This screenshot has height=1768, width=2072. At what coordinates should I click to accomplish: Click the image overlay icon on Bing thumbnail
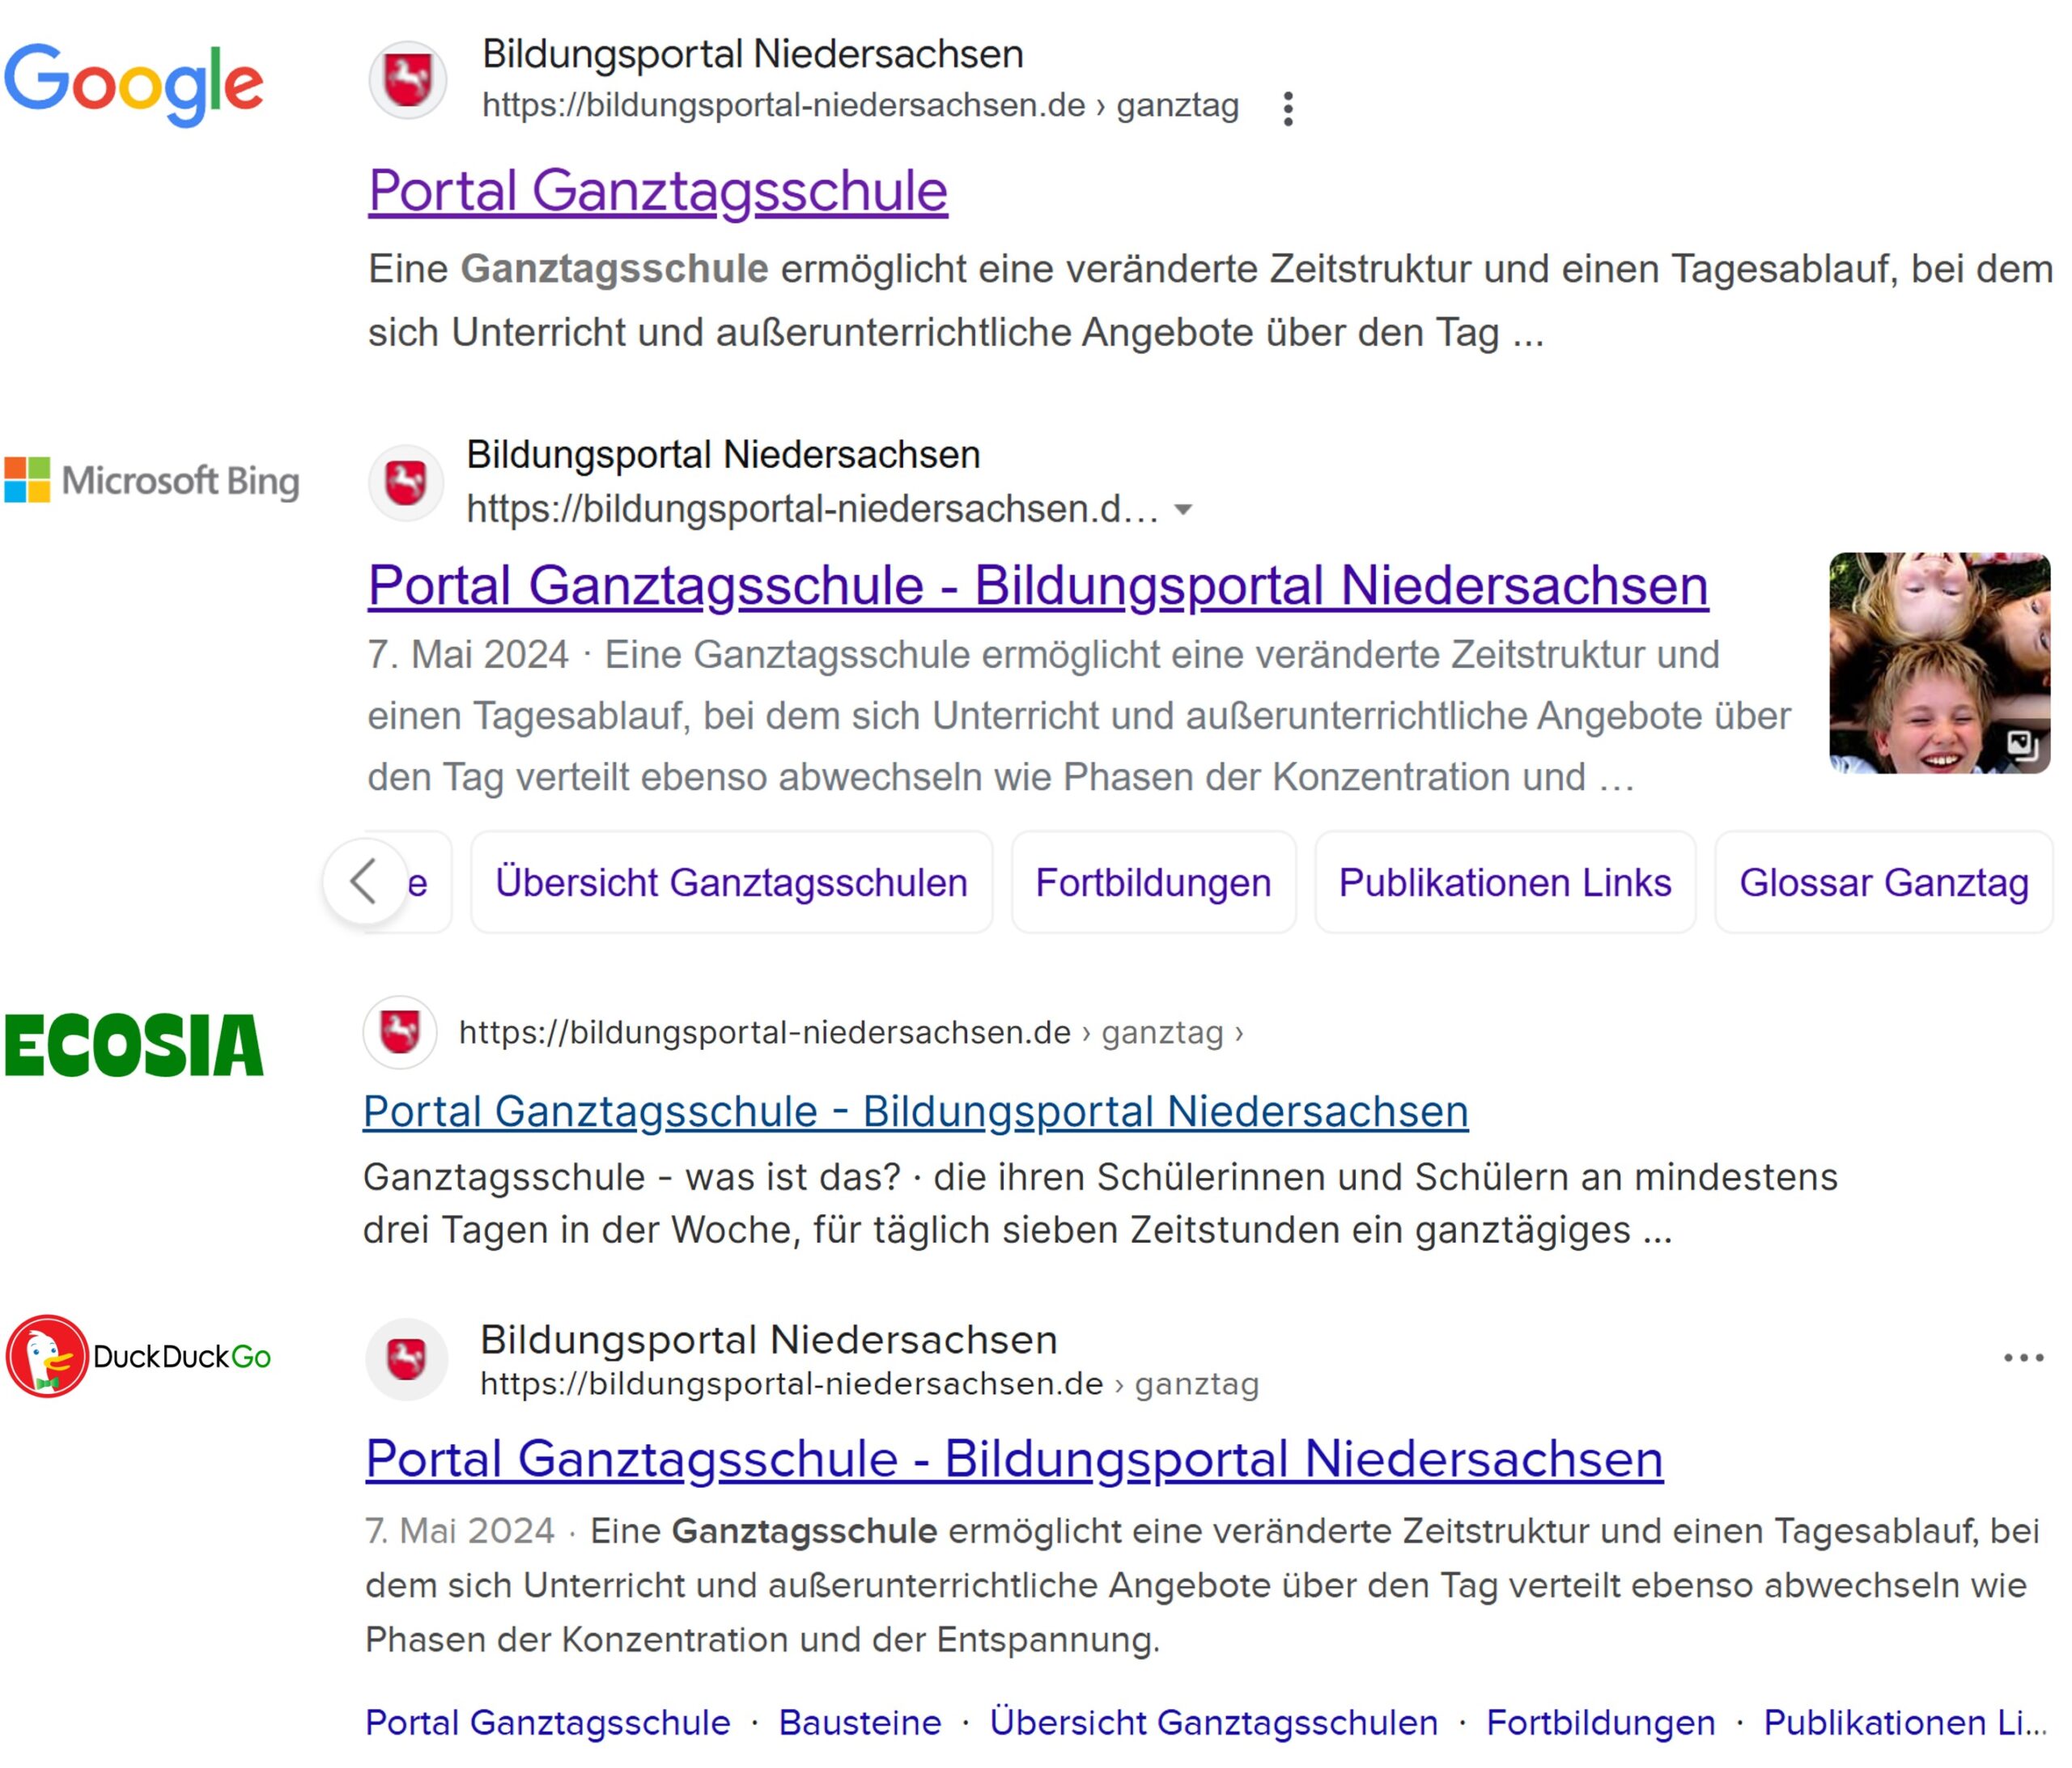[x=2022, y=745]
